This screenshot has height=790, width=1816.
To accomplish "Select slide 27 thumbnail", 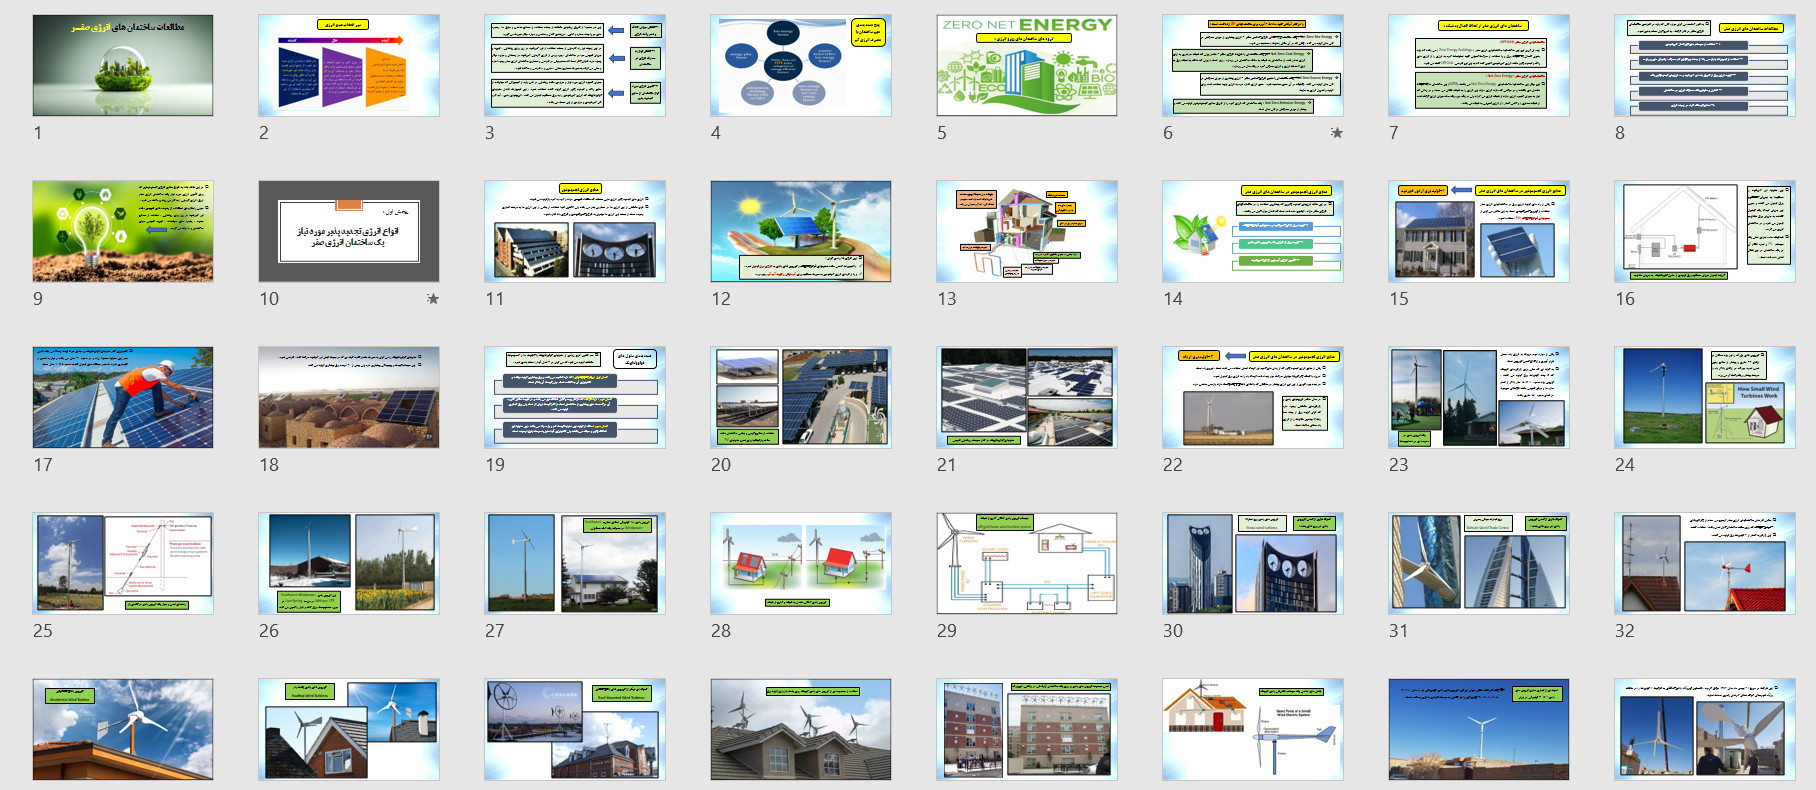I will click(x=575, y=563).
